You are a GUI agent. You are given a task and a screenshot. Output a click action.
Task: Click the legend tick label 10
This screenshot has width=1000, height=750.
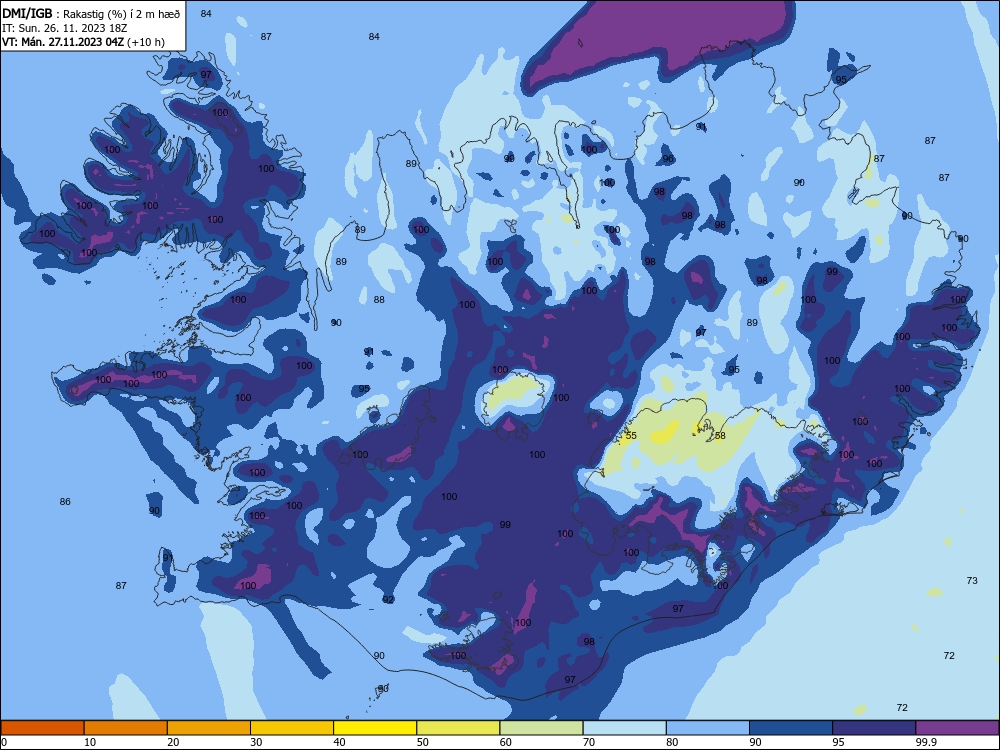click(90, 742)
